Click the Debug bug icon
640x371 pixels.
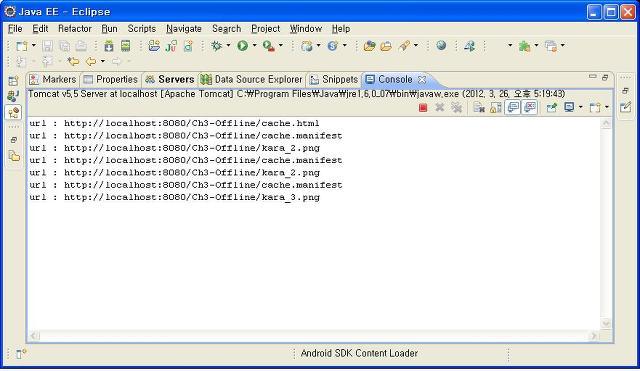216,46
